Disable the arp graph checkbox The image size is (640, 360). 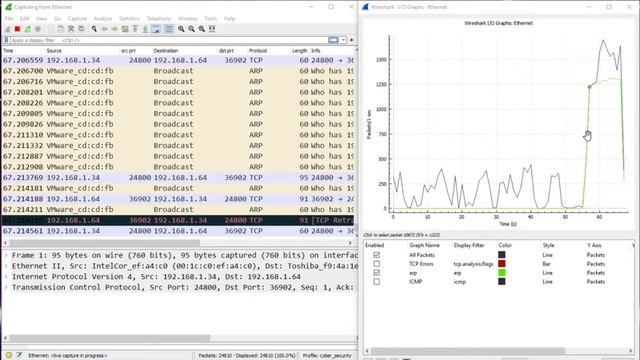tap(376, 273)
